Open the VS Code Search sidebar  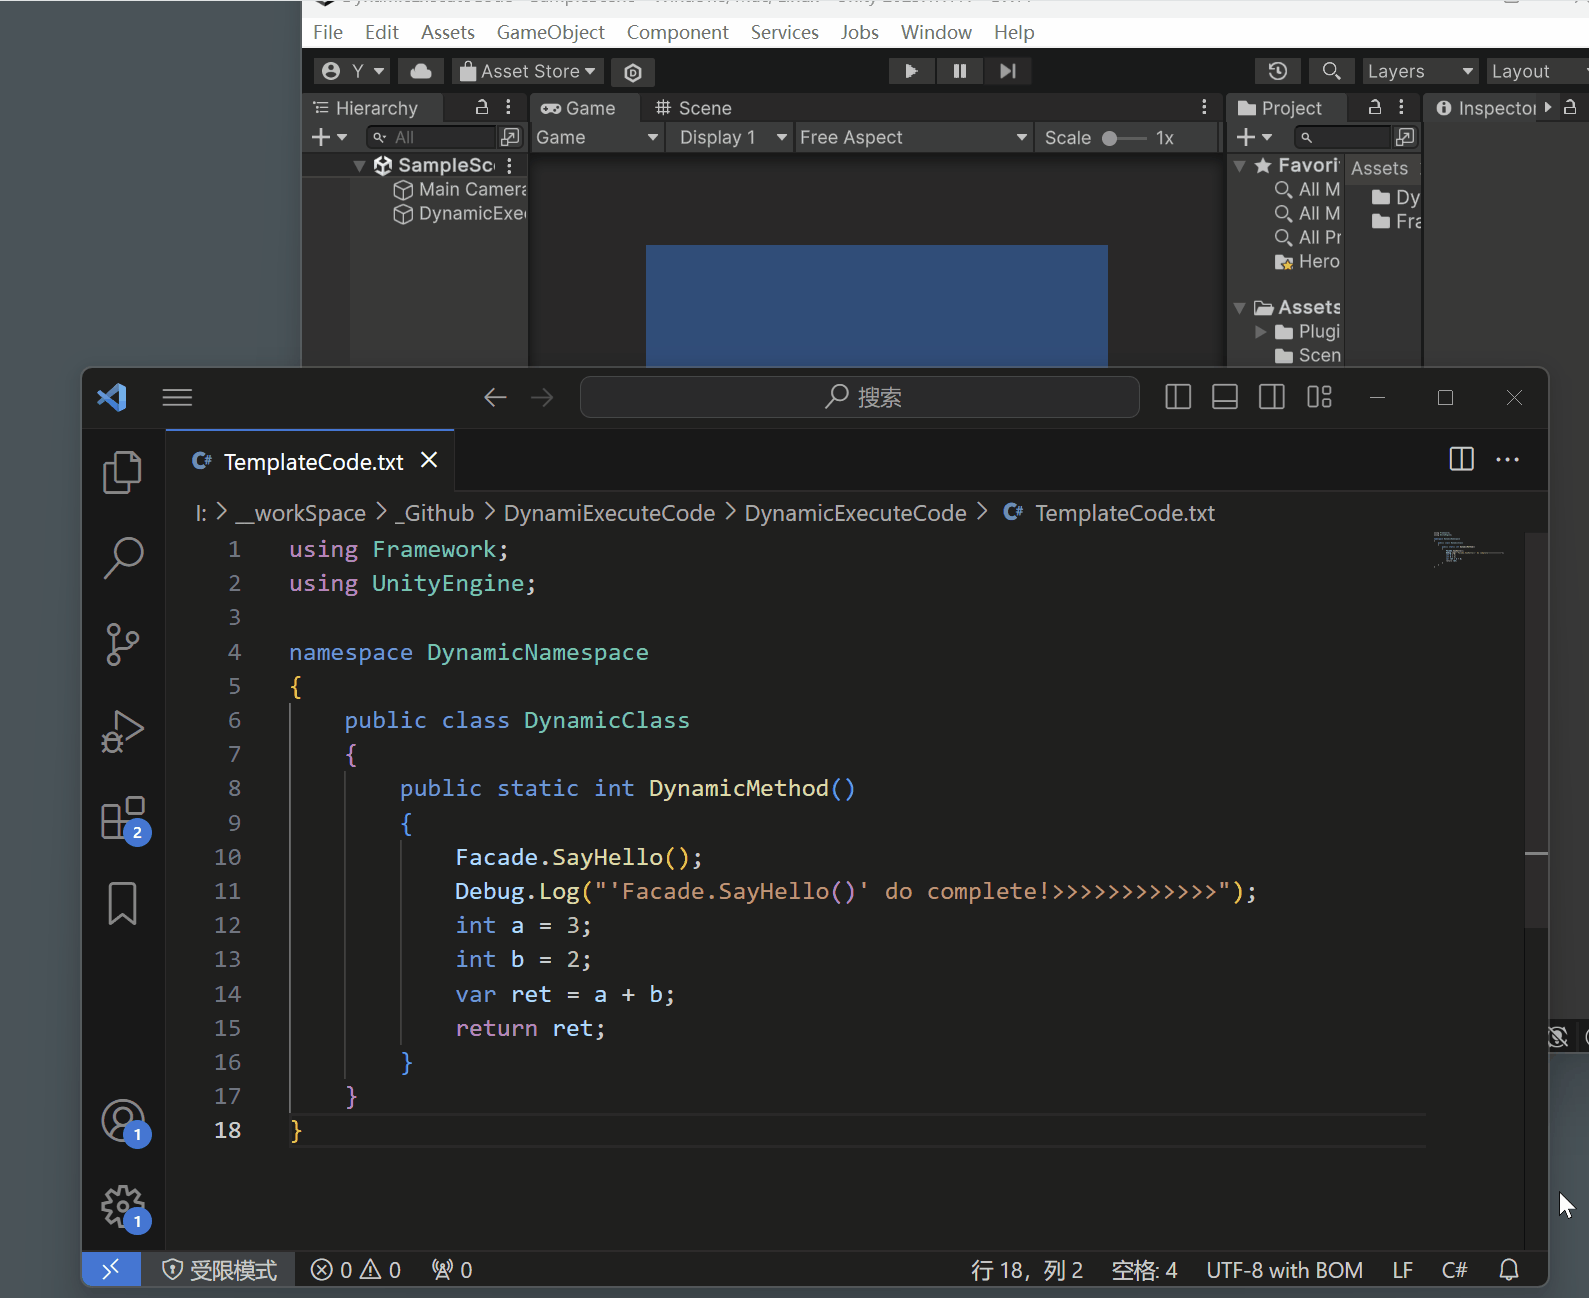[122, 558]
